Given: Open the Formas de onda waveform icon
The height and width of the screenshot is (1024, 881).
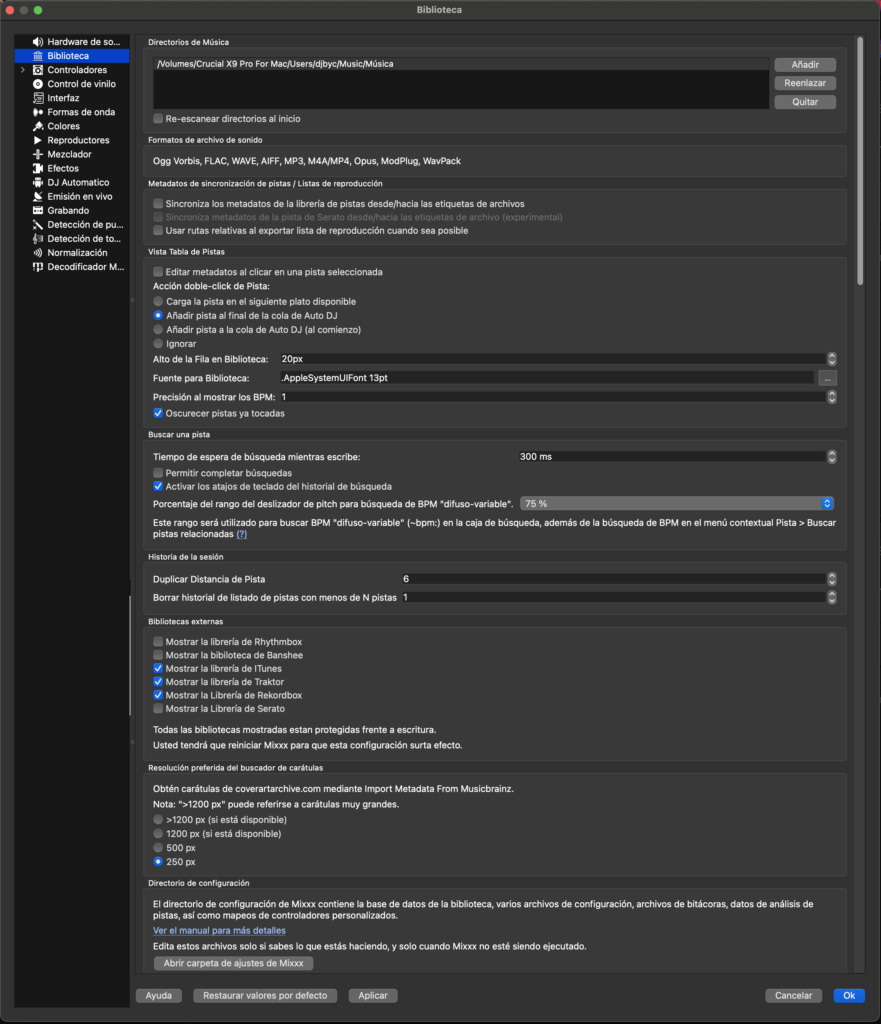Looking at the screenshot, I should pos(38,112).
